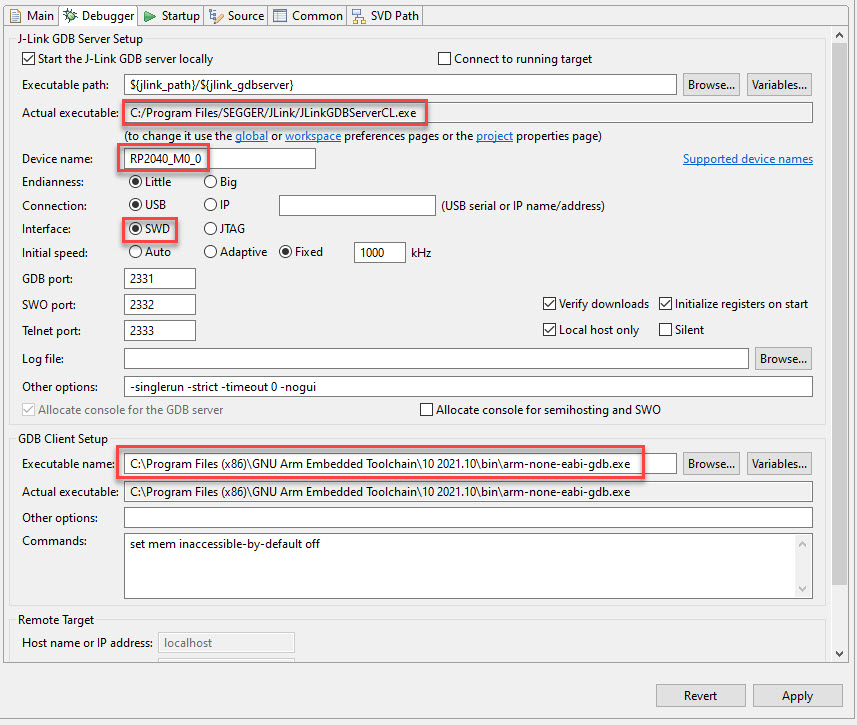857x725 pixels.
Task: Click Variables for GDB client executable
Action: point(778,464)
